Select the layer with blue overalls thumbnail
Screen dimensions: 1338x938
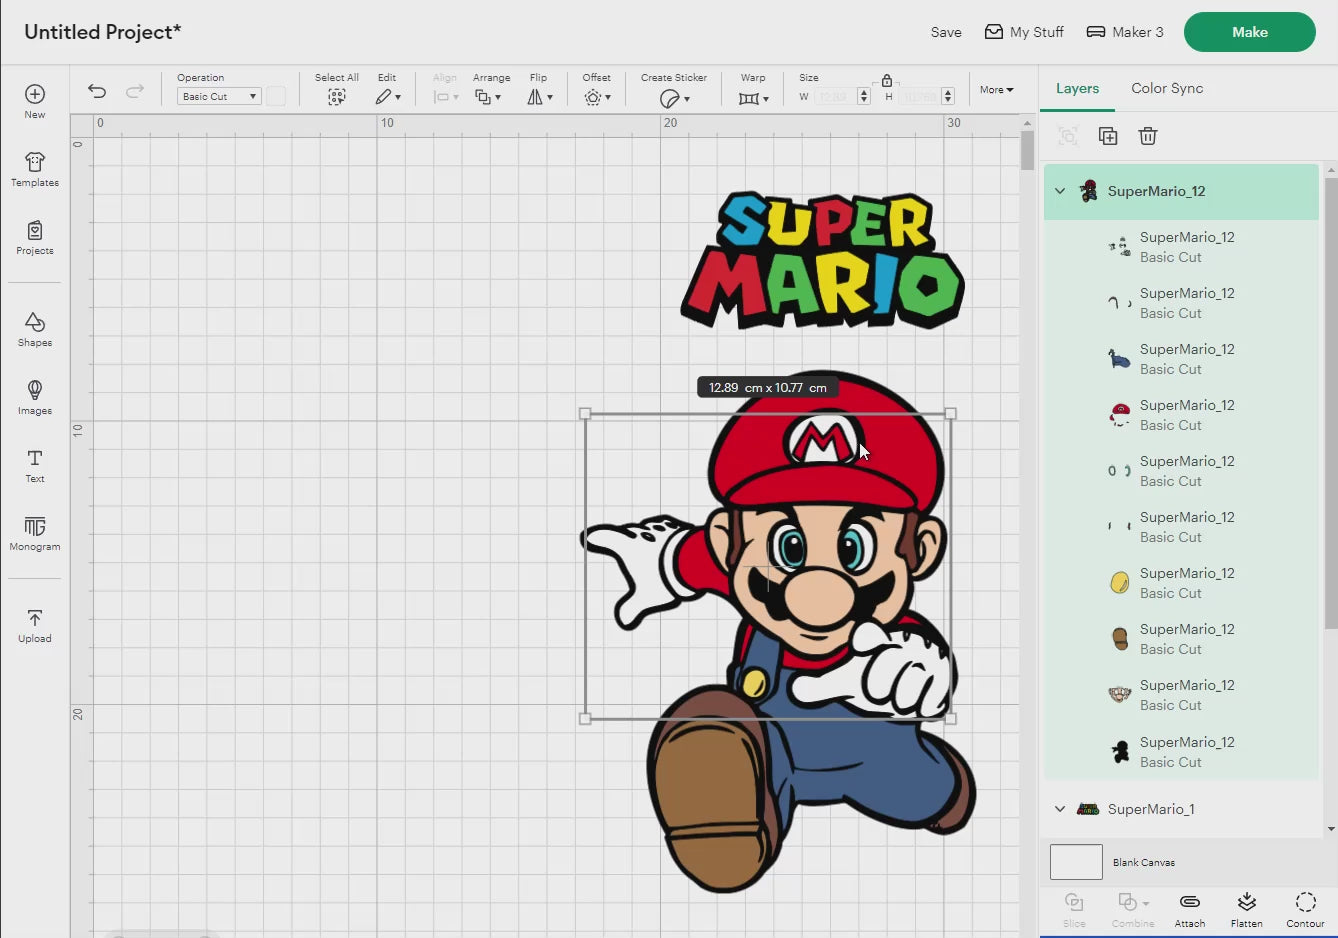[1181, 359]
